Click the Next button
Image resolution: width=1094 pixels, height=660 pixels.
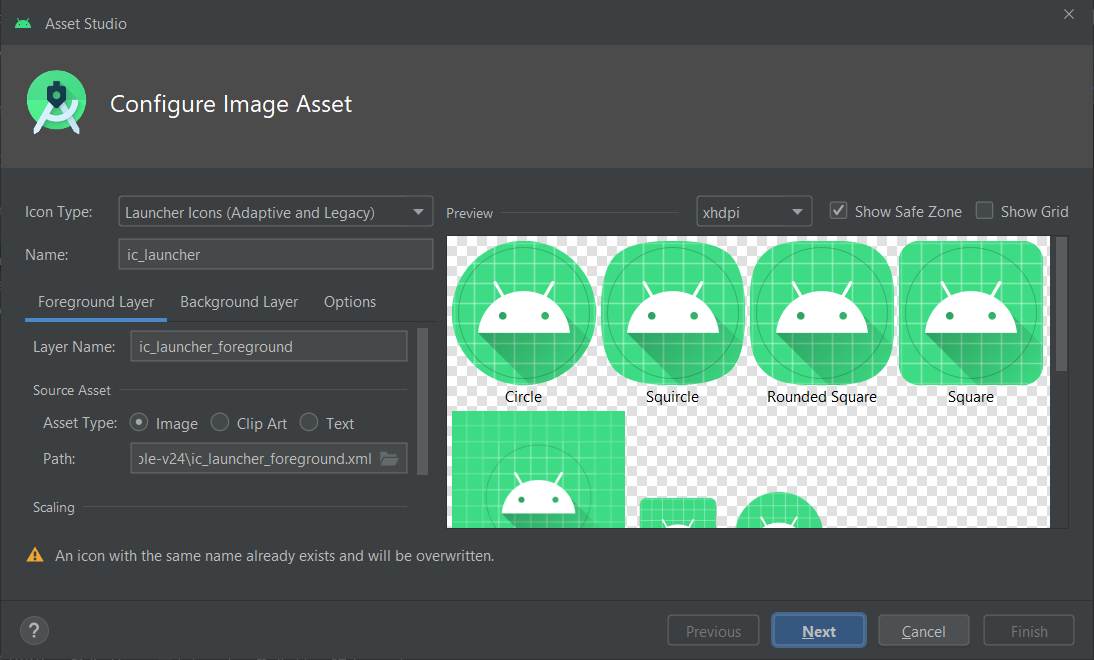(818, 631)
